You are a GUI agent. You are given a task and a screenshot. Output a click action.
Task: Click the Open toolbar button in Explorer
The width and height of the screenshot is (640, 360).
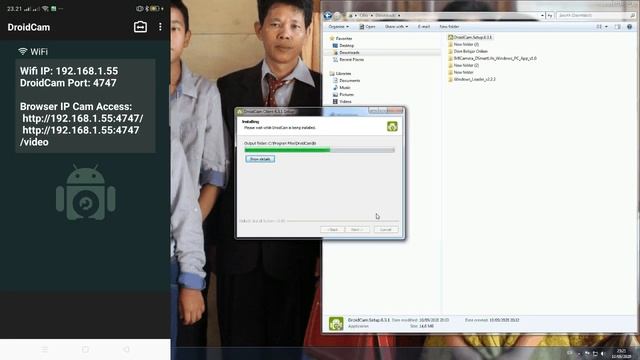tap(367, 27)
